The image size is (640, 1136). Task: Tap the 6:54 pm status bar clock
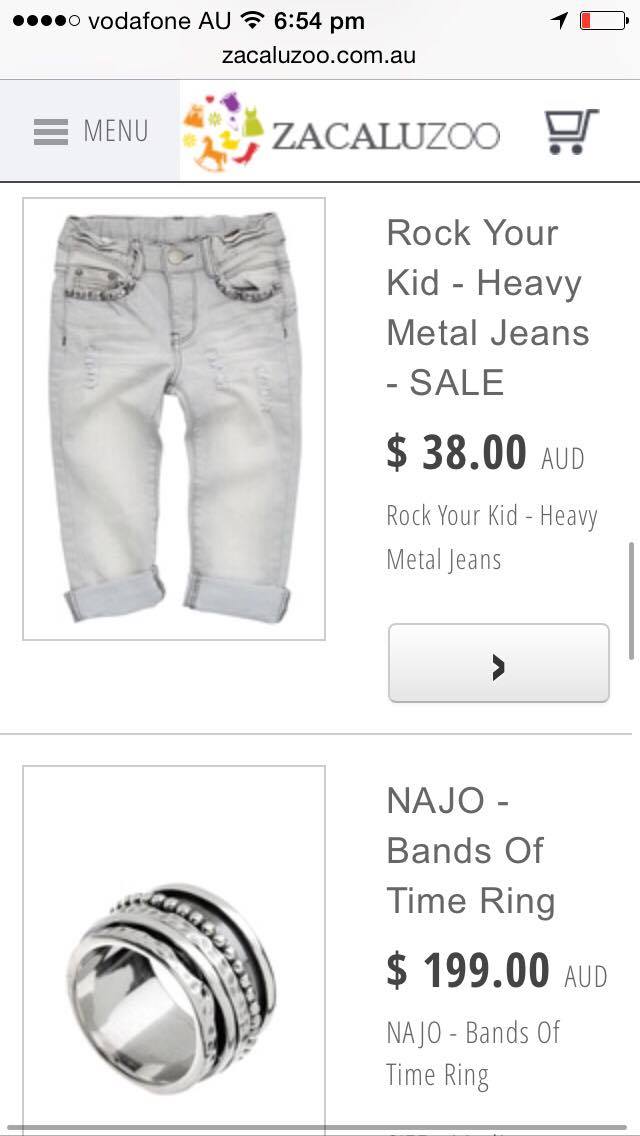click(x=320, y=22)
